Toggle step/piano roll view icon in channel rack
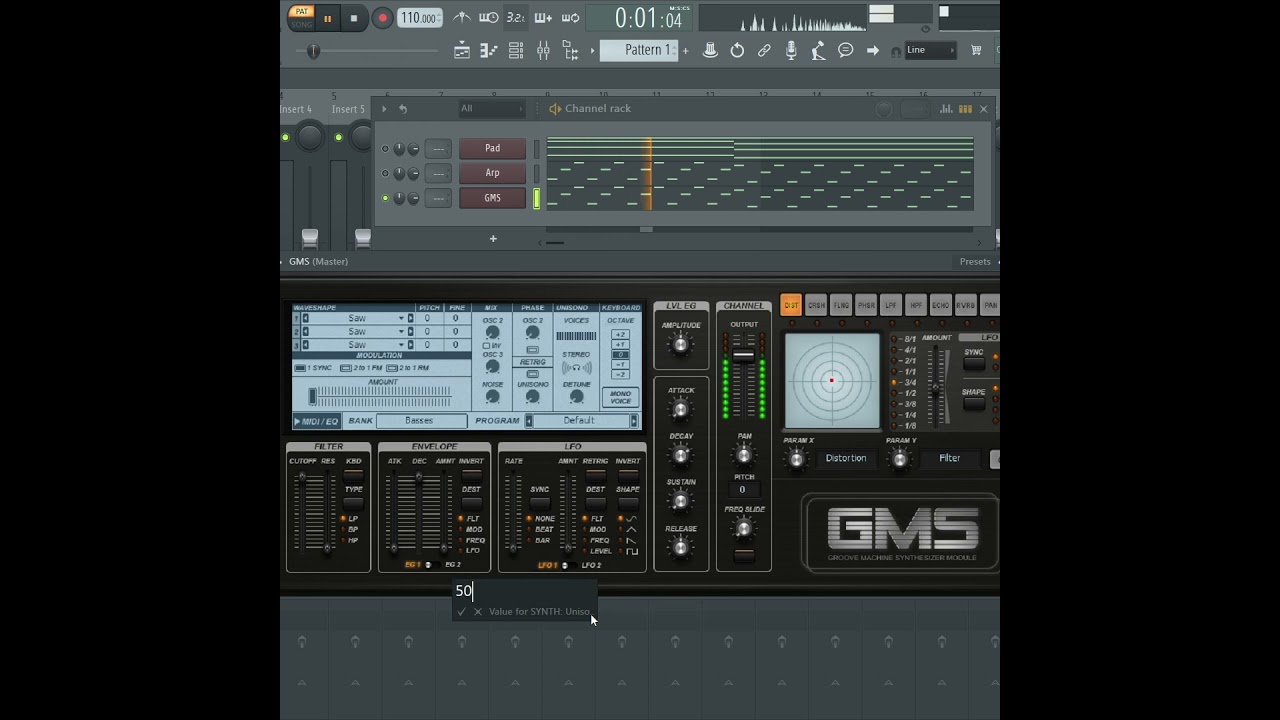This screenshot has height=720, width=1280. pos(965,109)
